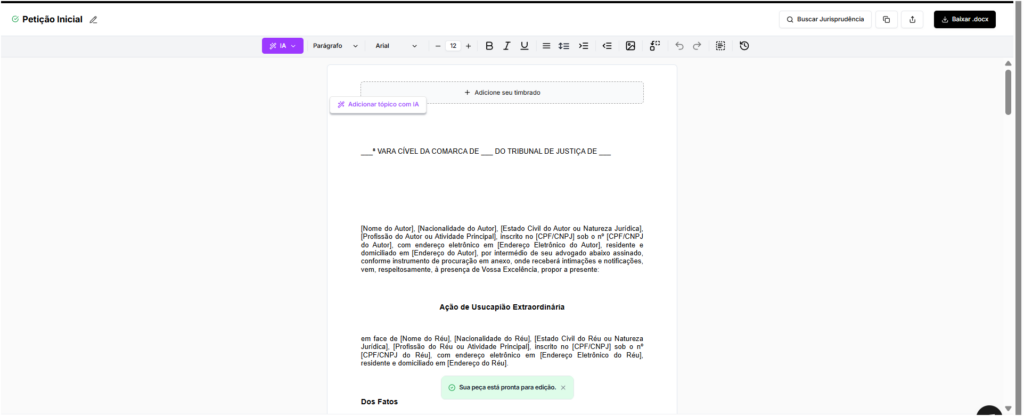This screenshot has height=416, width=1024.
Task: Increase paragraph indent
Action: click(583, 46)
